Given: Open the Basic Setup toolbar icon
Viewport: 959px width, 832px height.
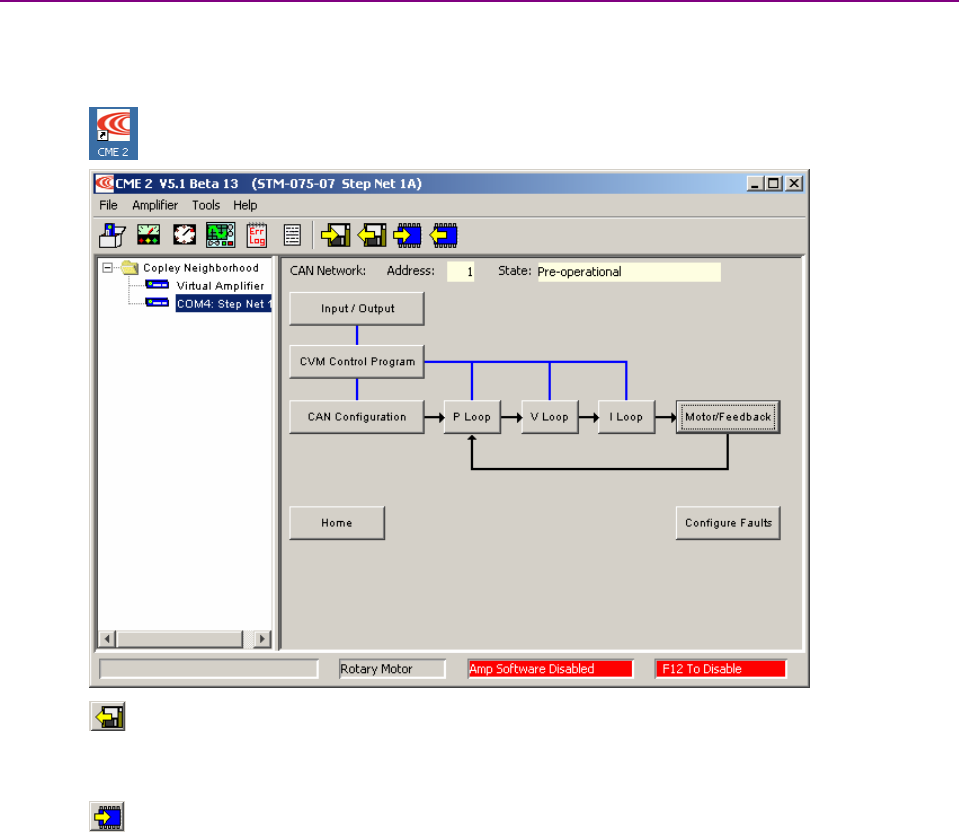Looking at the screenshot, I should (x=112, y=235).
